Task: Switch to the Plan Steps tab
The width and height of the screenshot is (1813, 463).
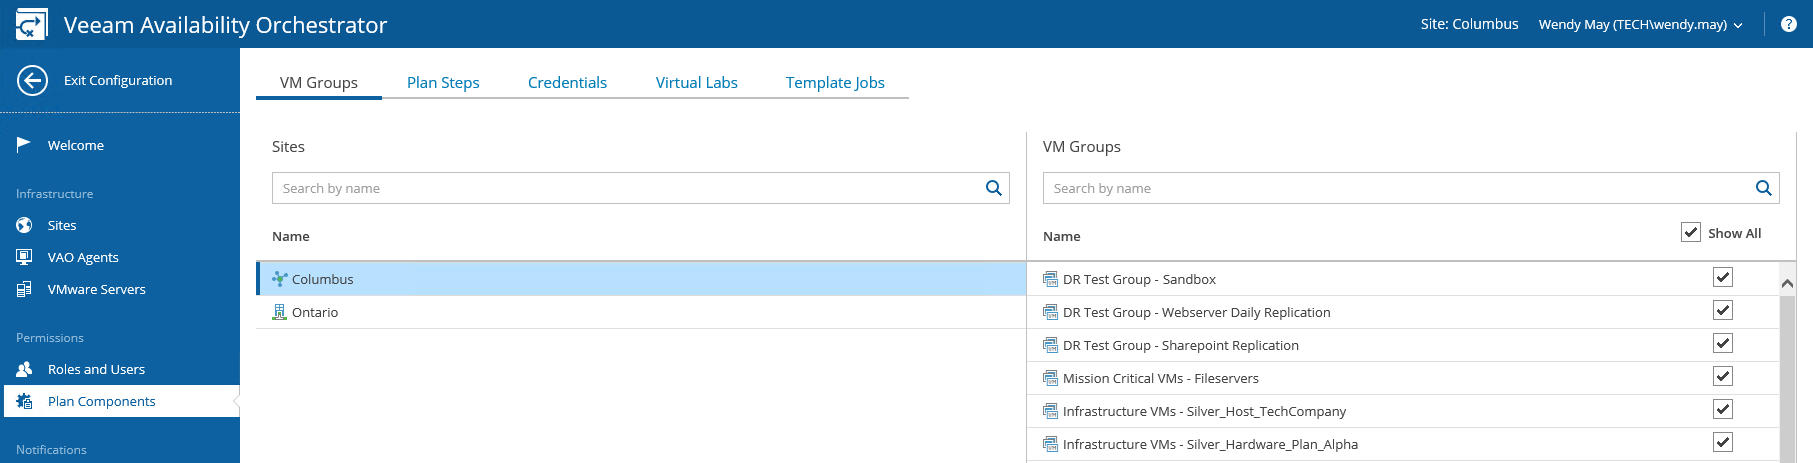Action: (x=443, y=82)
